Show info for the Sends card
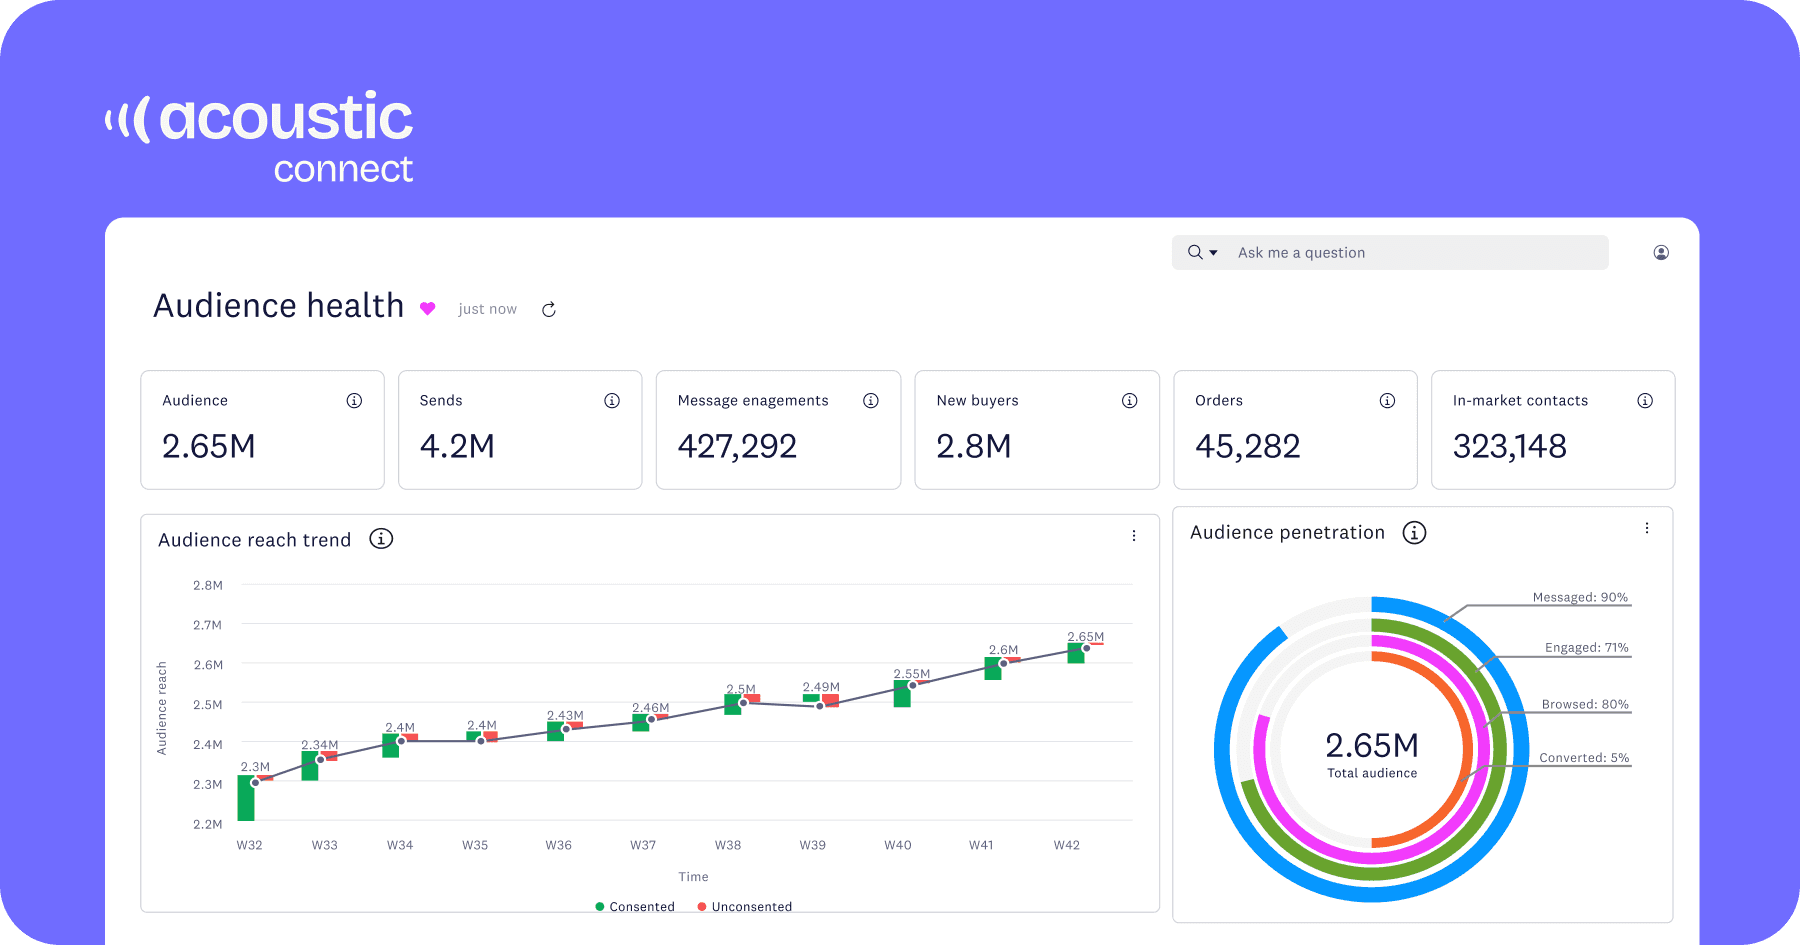This screenshot has width=1800, height=945. pyautogui.click(x=612, y=400)
